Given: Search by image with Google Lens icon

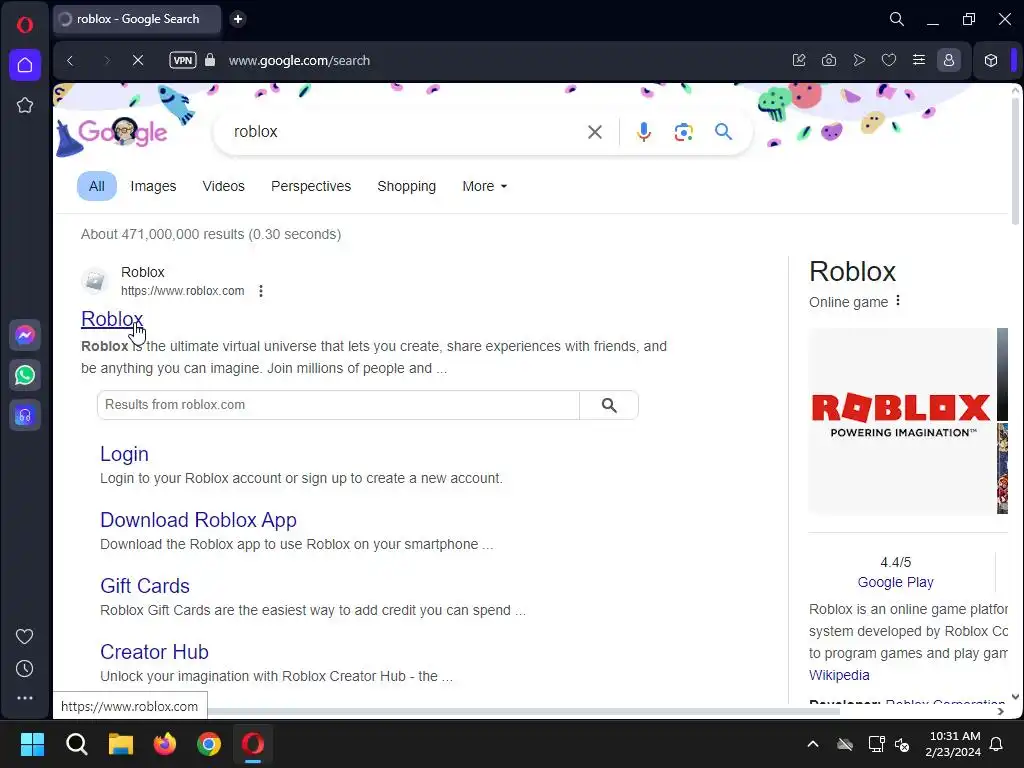Looking at the screenshot, I should coord(683,132).
